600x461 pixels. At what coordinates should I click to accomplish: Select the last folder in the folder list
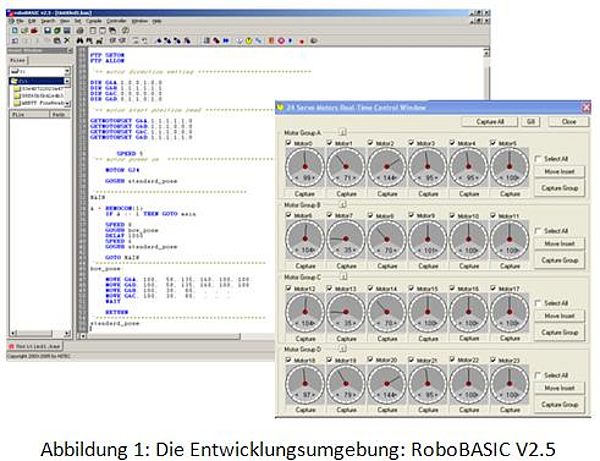tap(40, 103)
